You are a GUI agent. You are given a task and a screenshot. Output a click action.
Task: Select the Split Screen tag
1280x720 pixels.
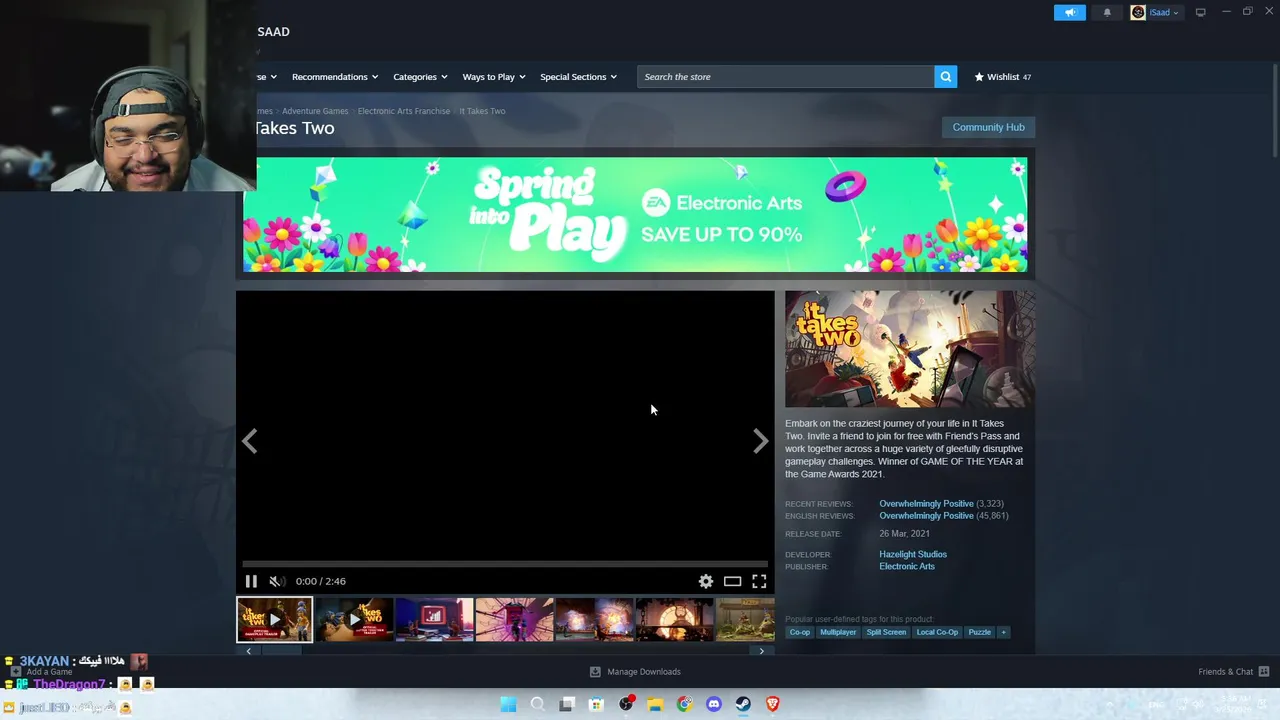[x=886, y=632]
